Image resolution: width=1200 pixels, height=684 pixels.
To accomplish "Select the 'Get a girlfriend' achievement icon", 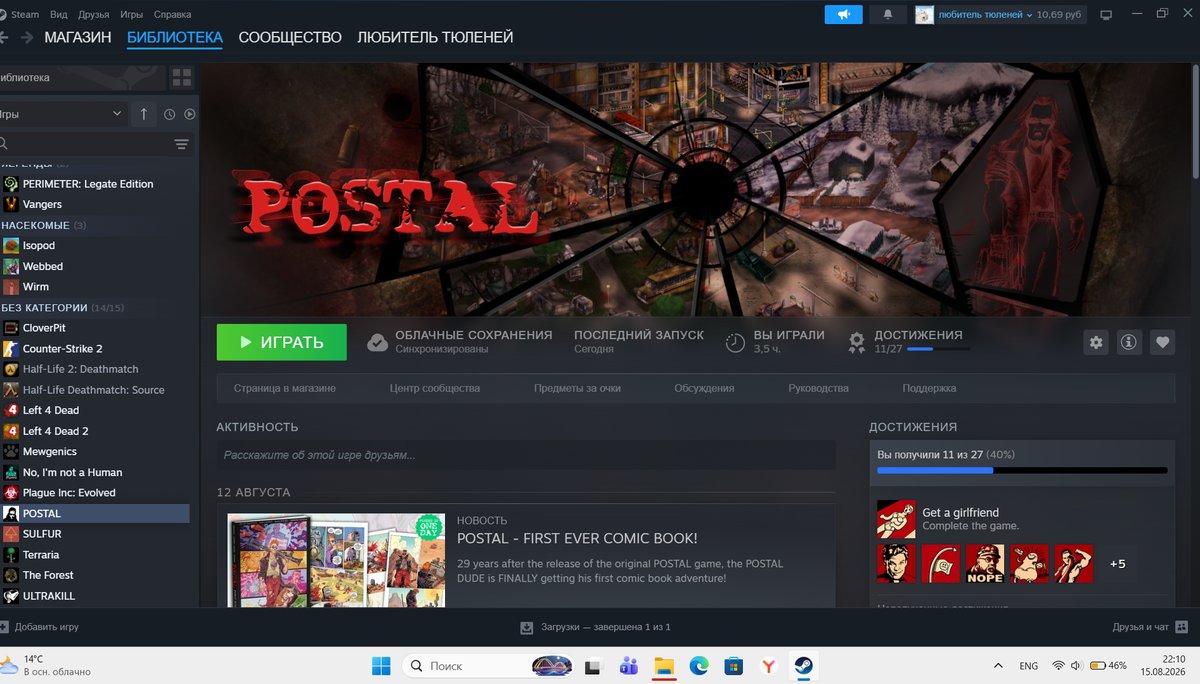I will point(896,519).
